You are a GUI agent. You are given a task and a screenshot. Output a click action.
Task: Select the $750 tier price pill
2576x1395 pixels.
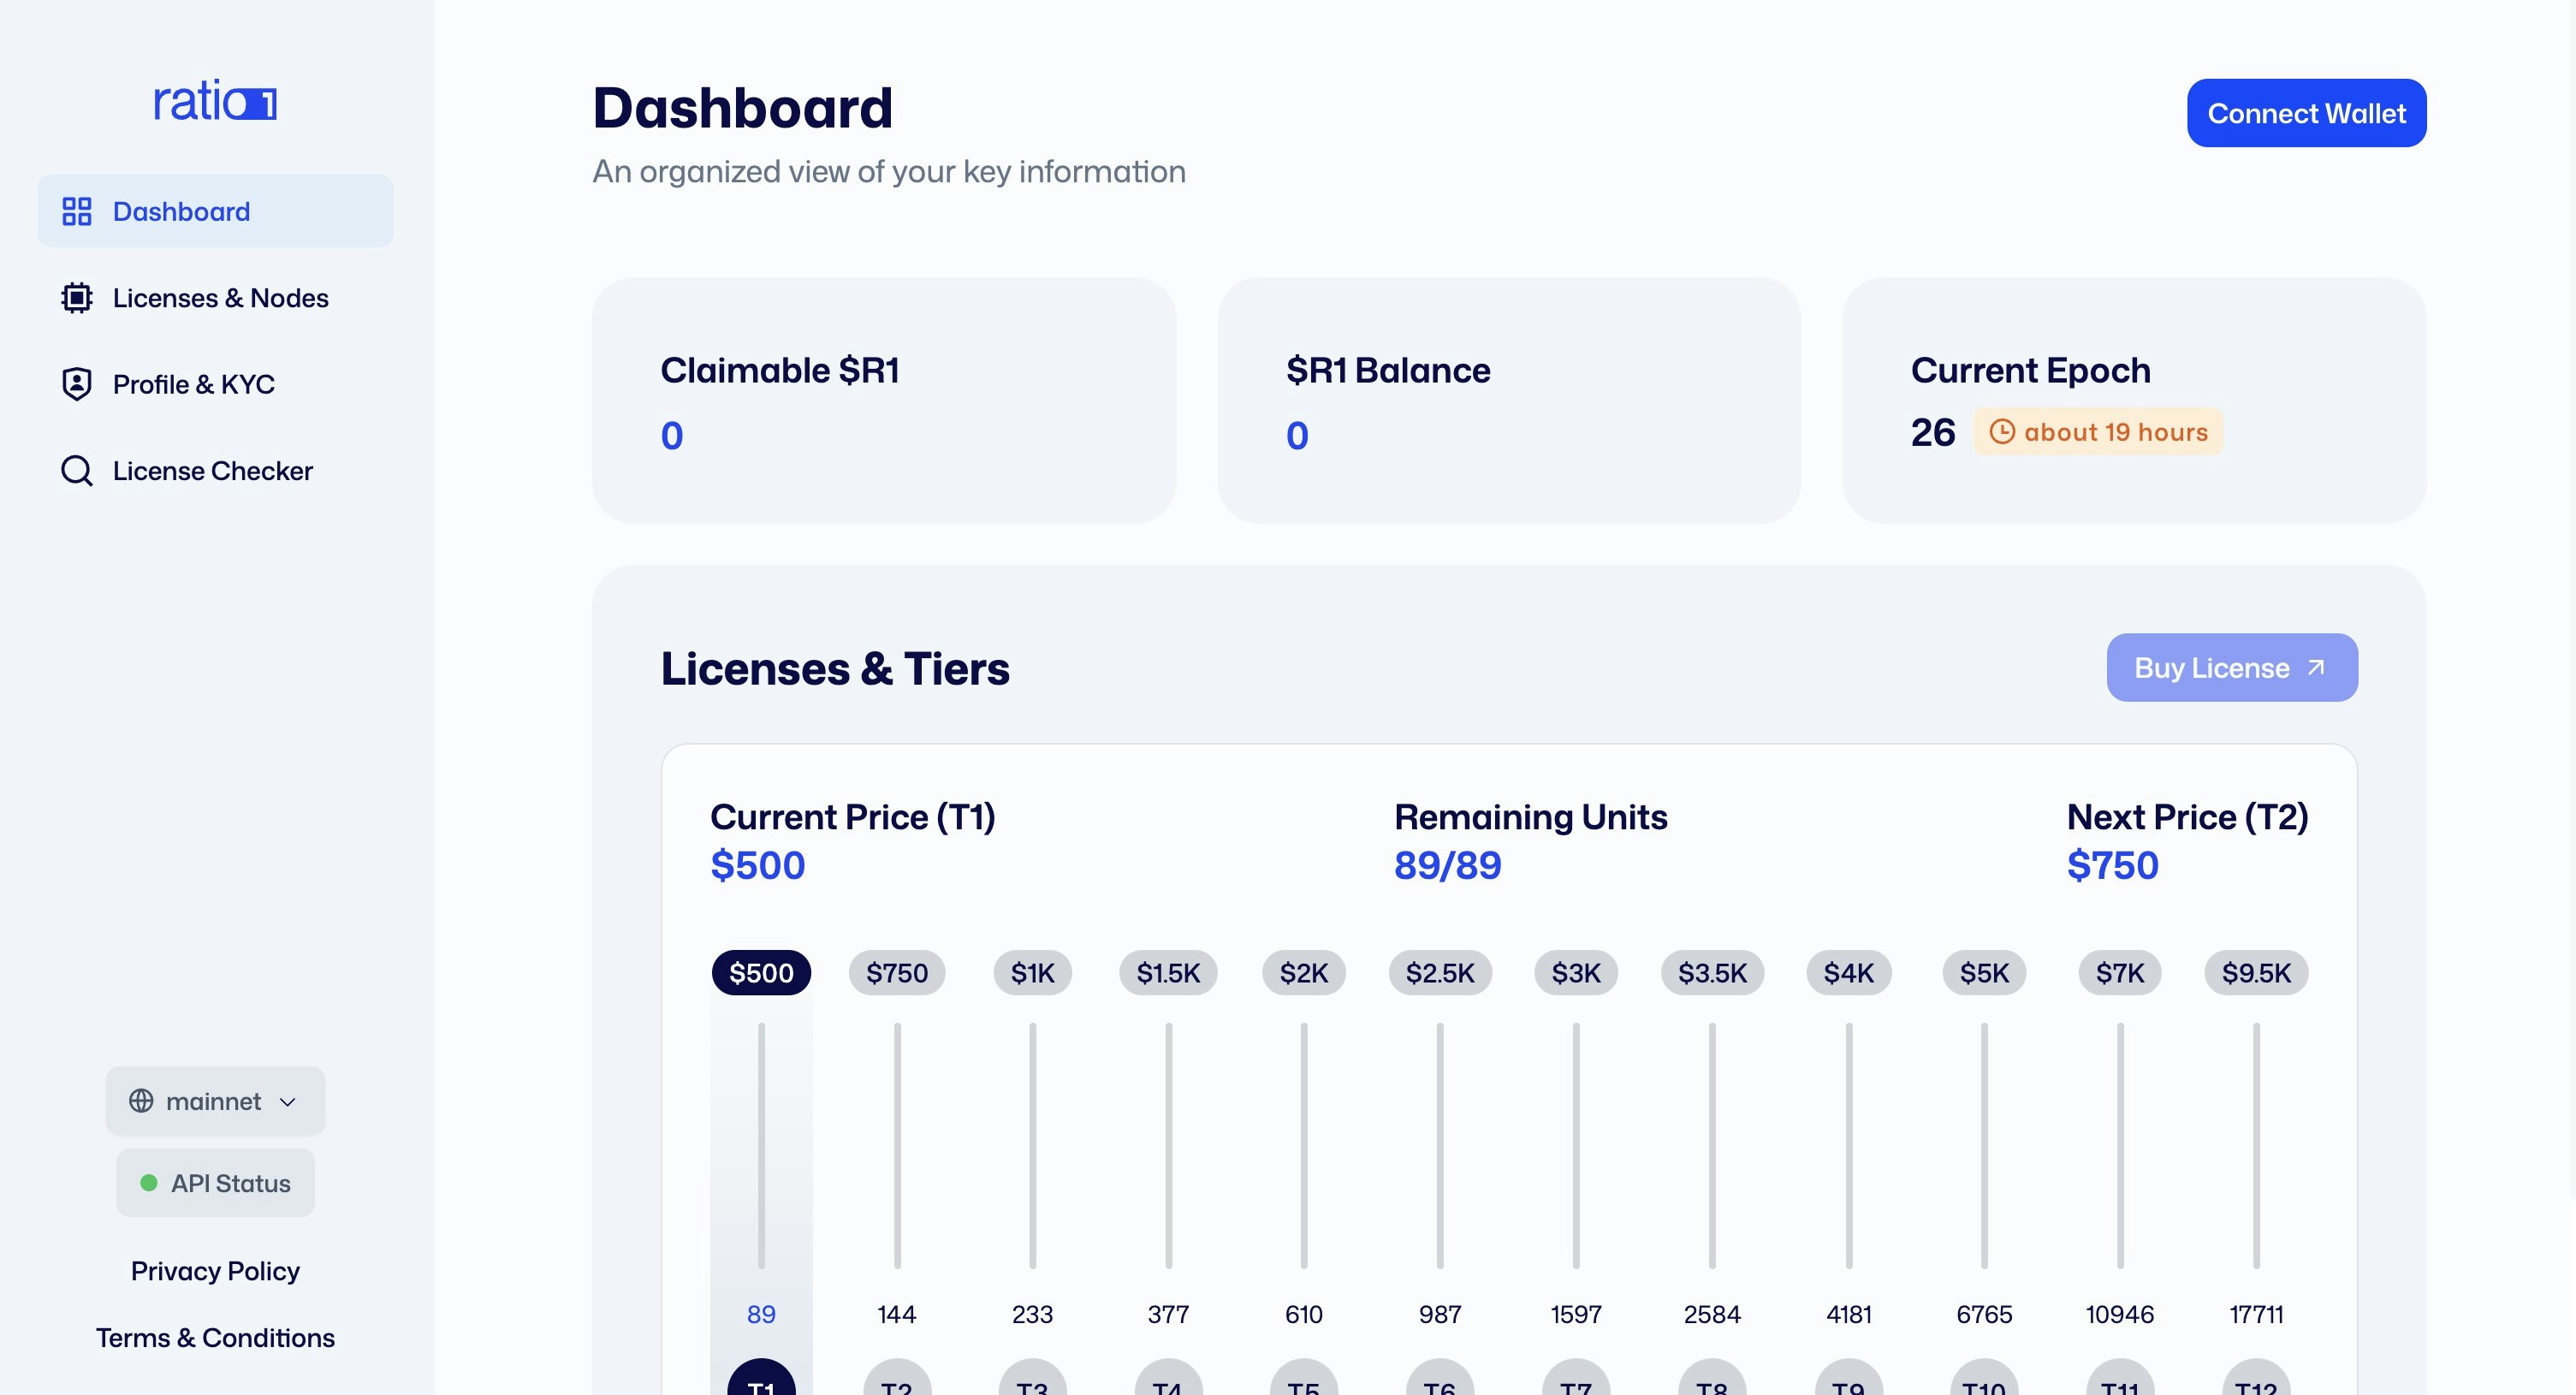click(896, 973)
